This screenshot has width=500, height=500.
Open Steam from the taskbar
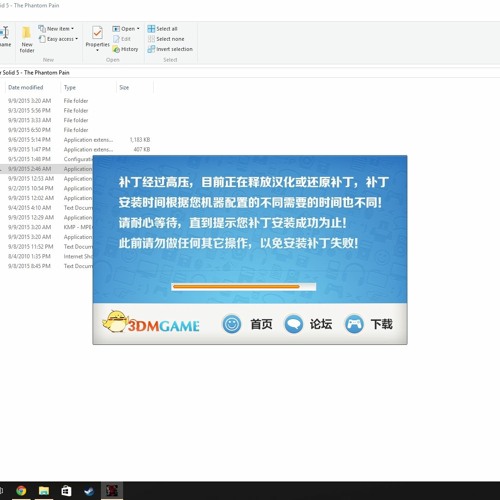click(89, 491)
